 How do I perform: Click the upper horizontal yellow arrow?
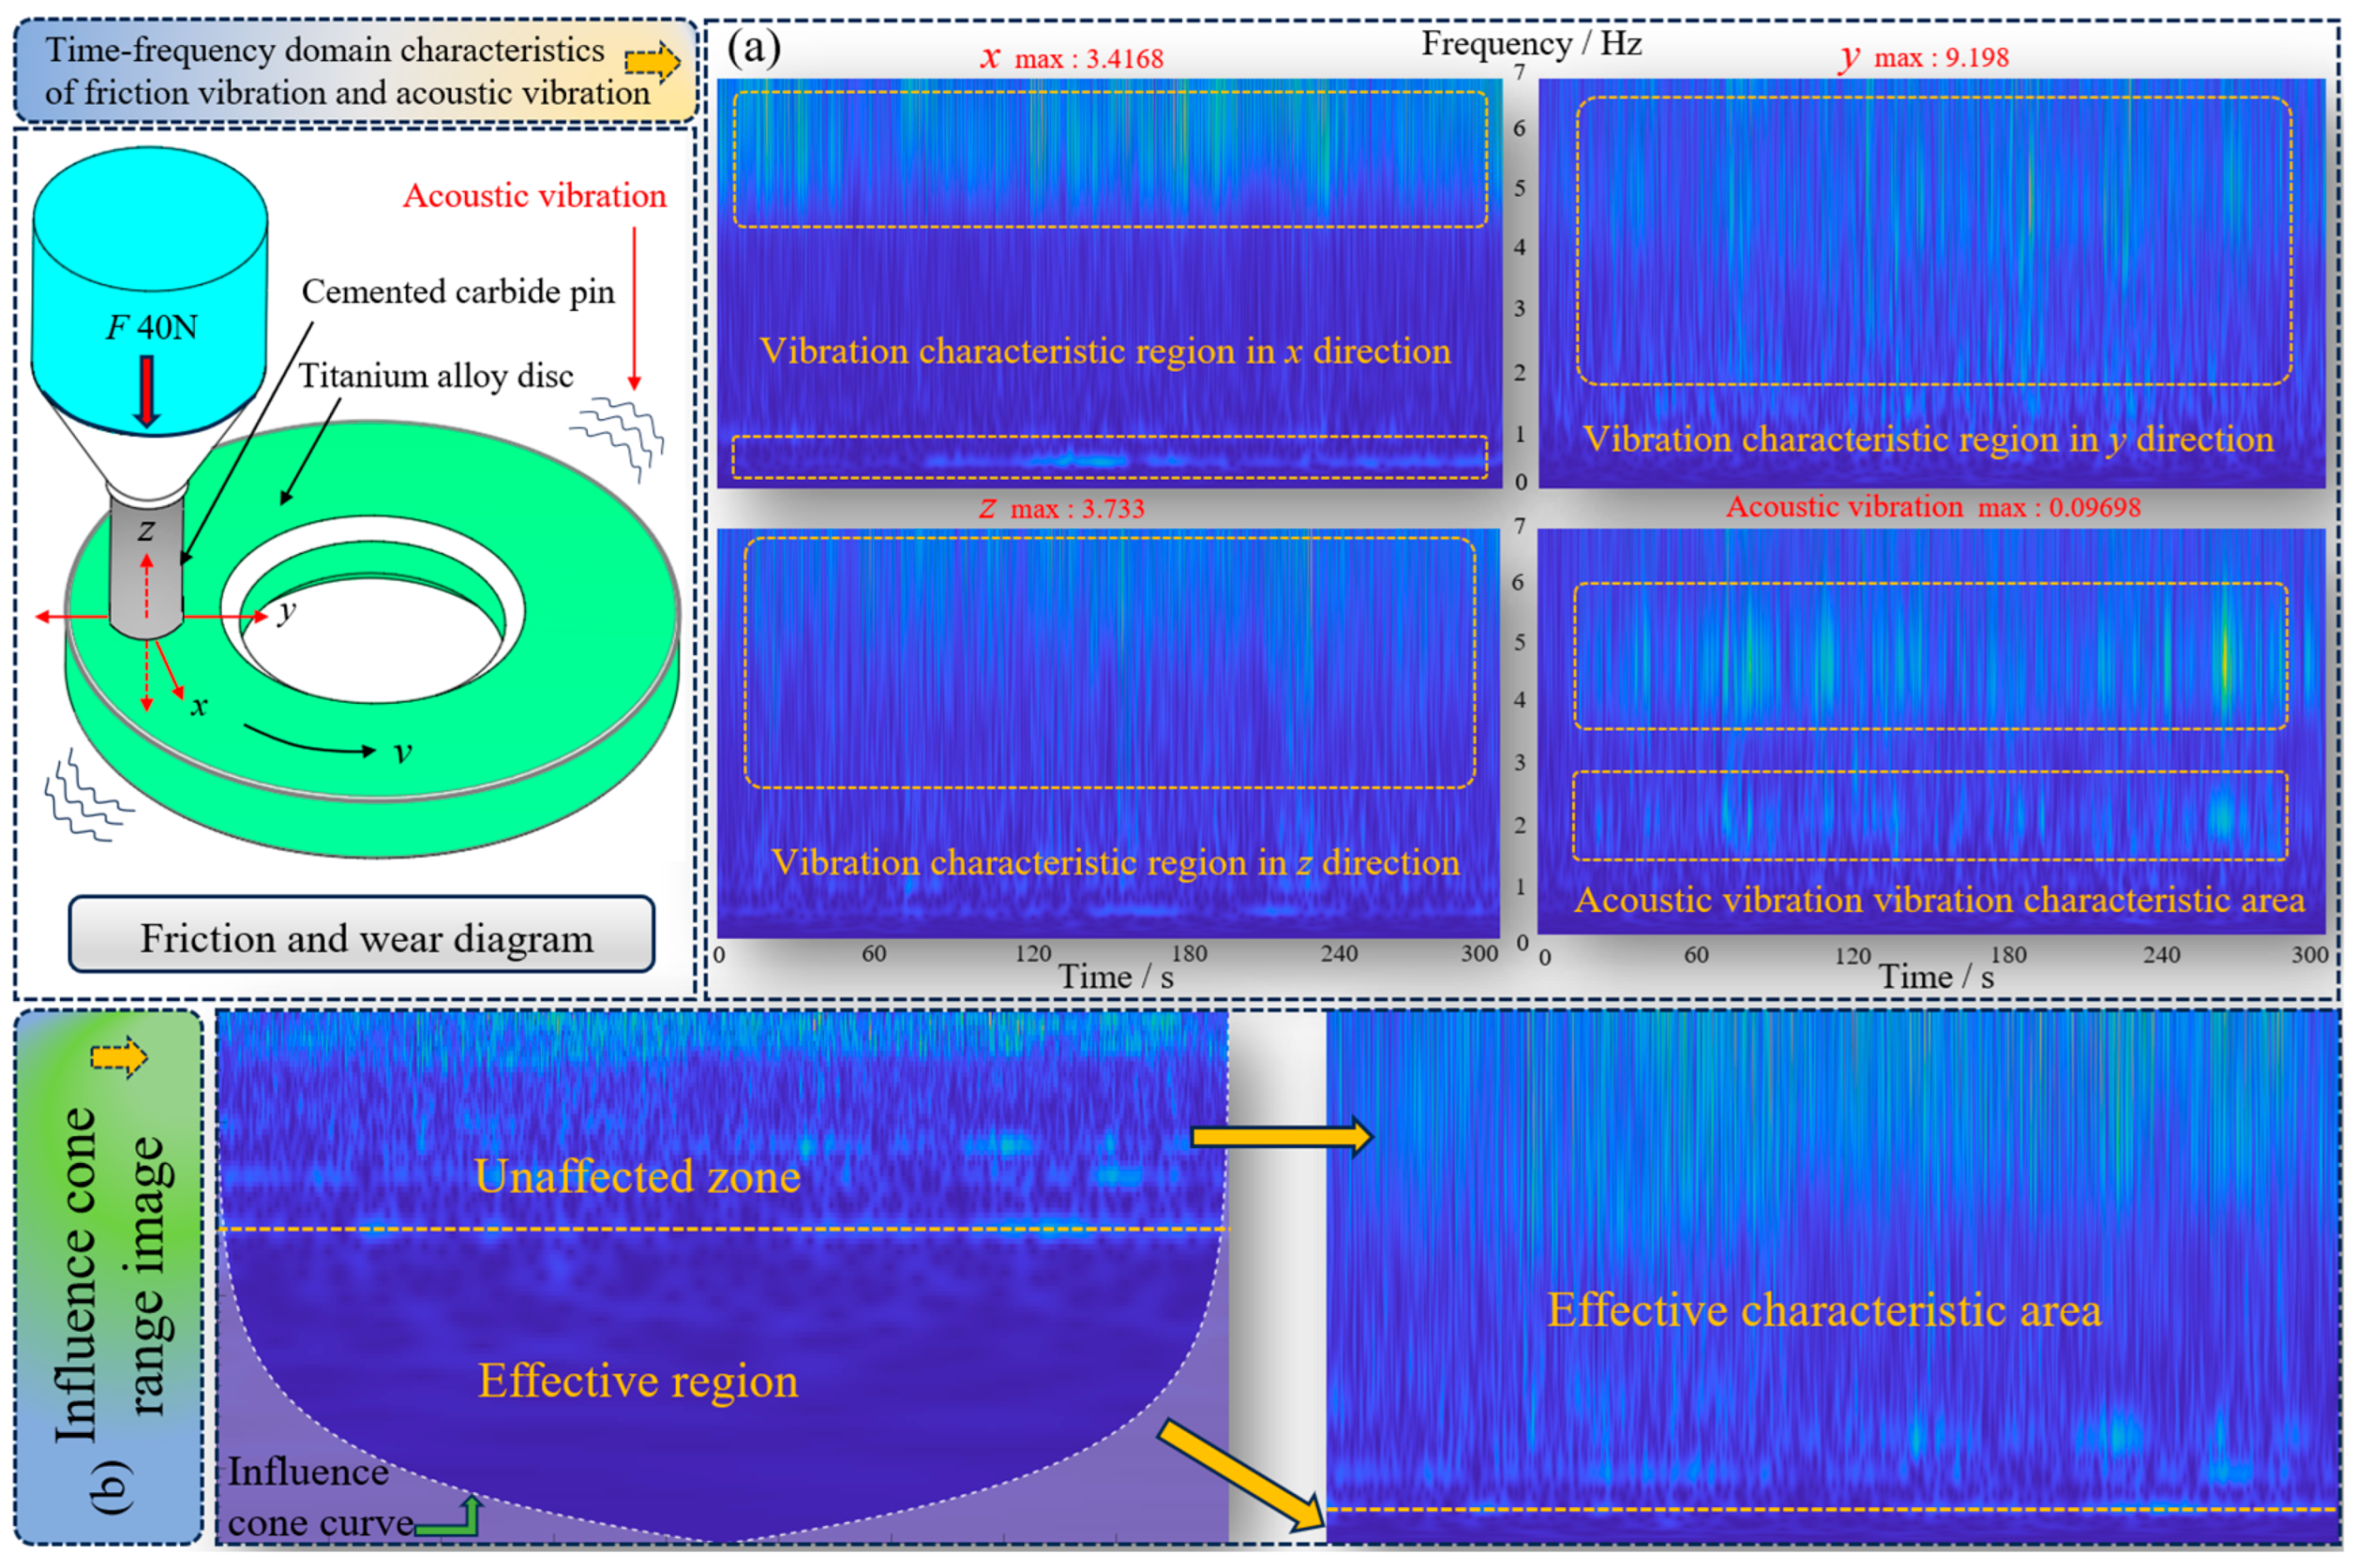(1281, 1137)
